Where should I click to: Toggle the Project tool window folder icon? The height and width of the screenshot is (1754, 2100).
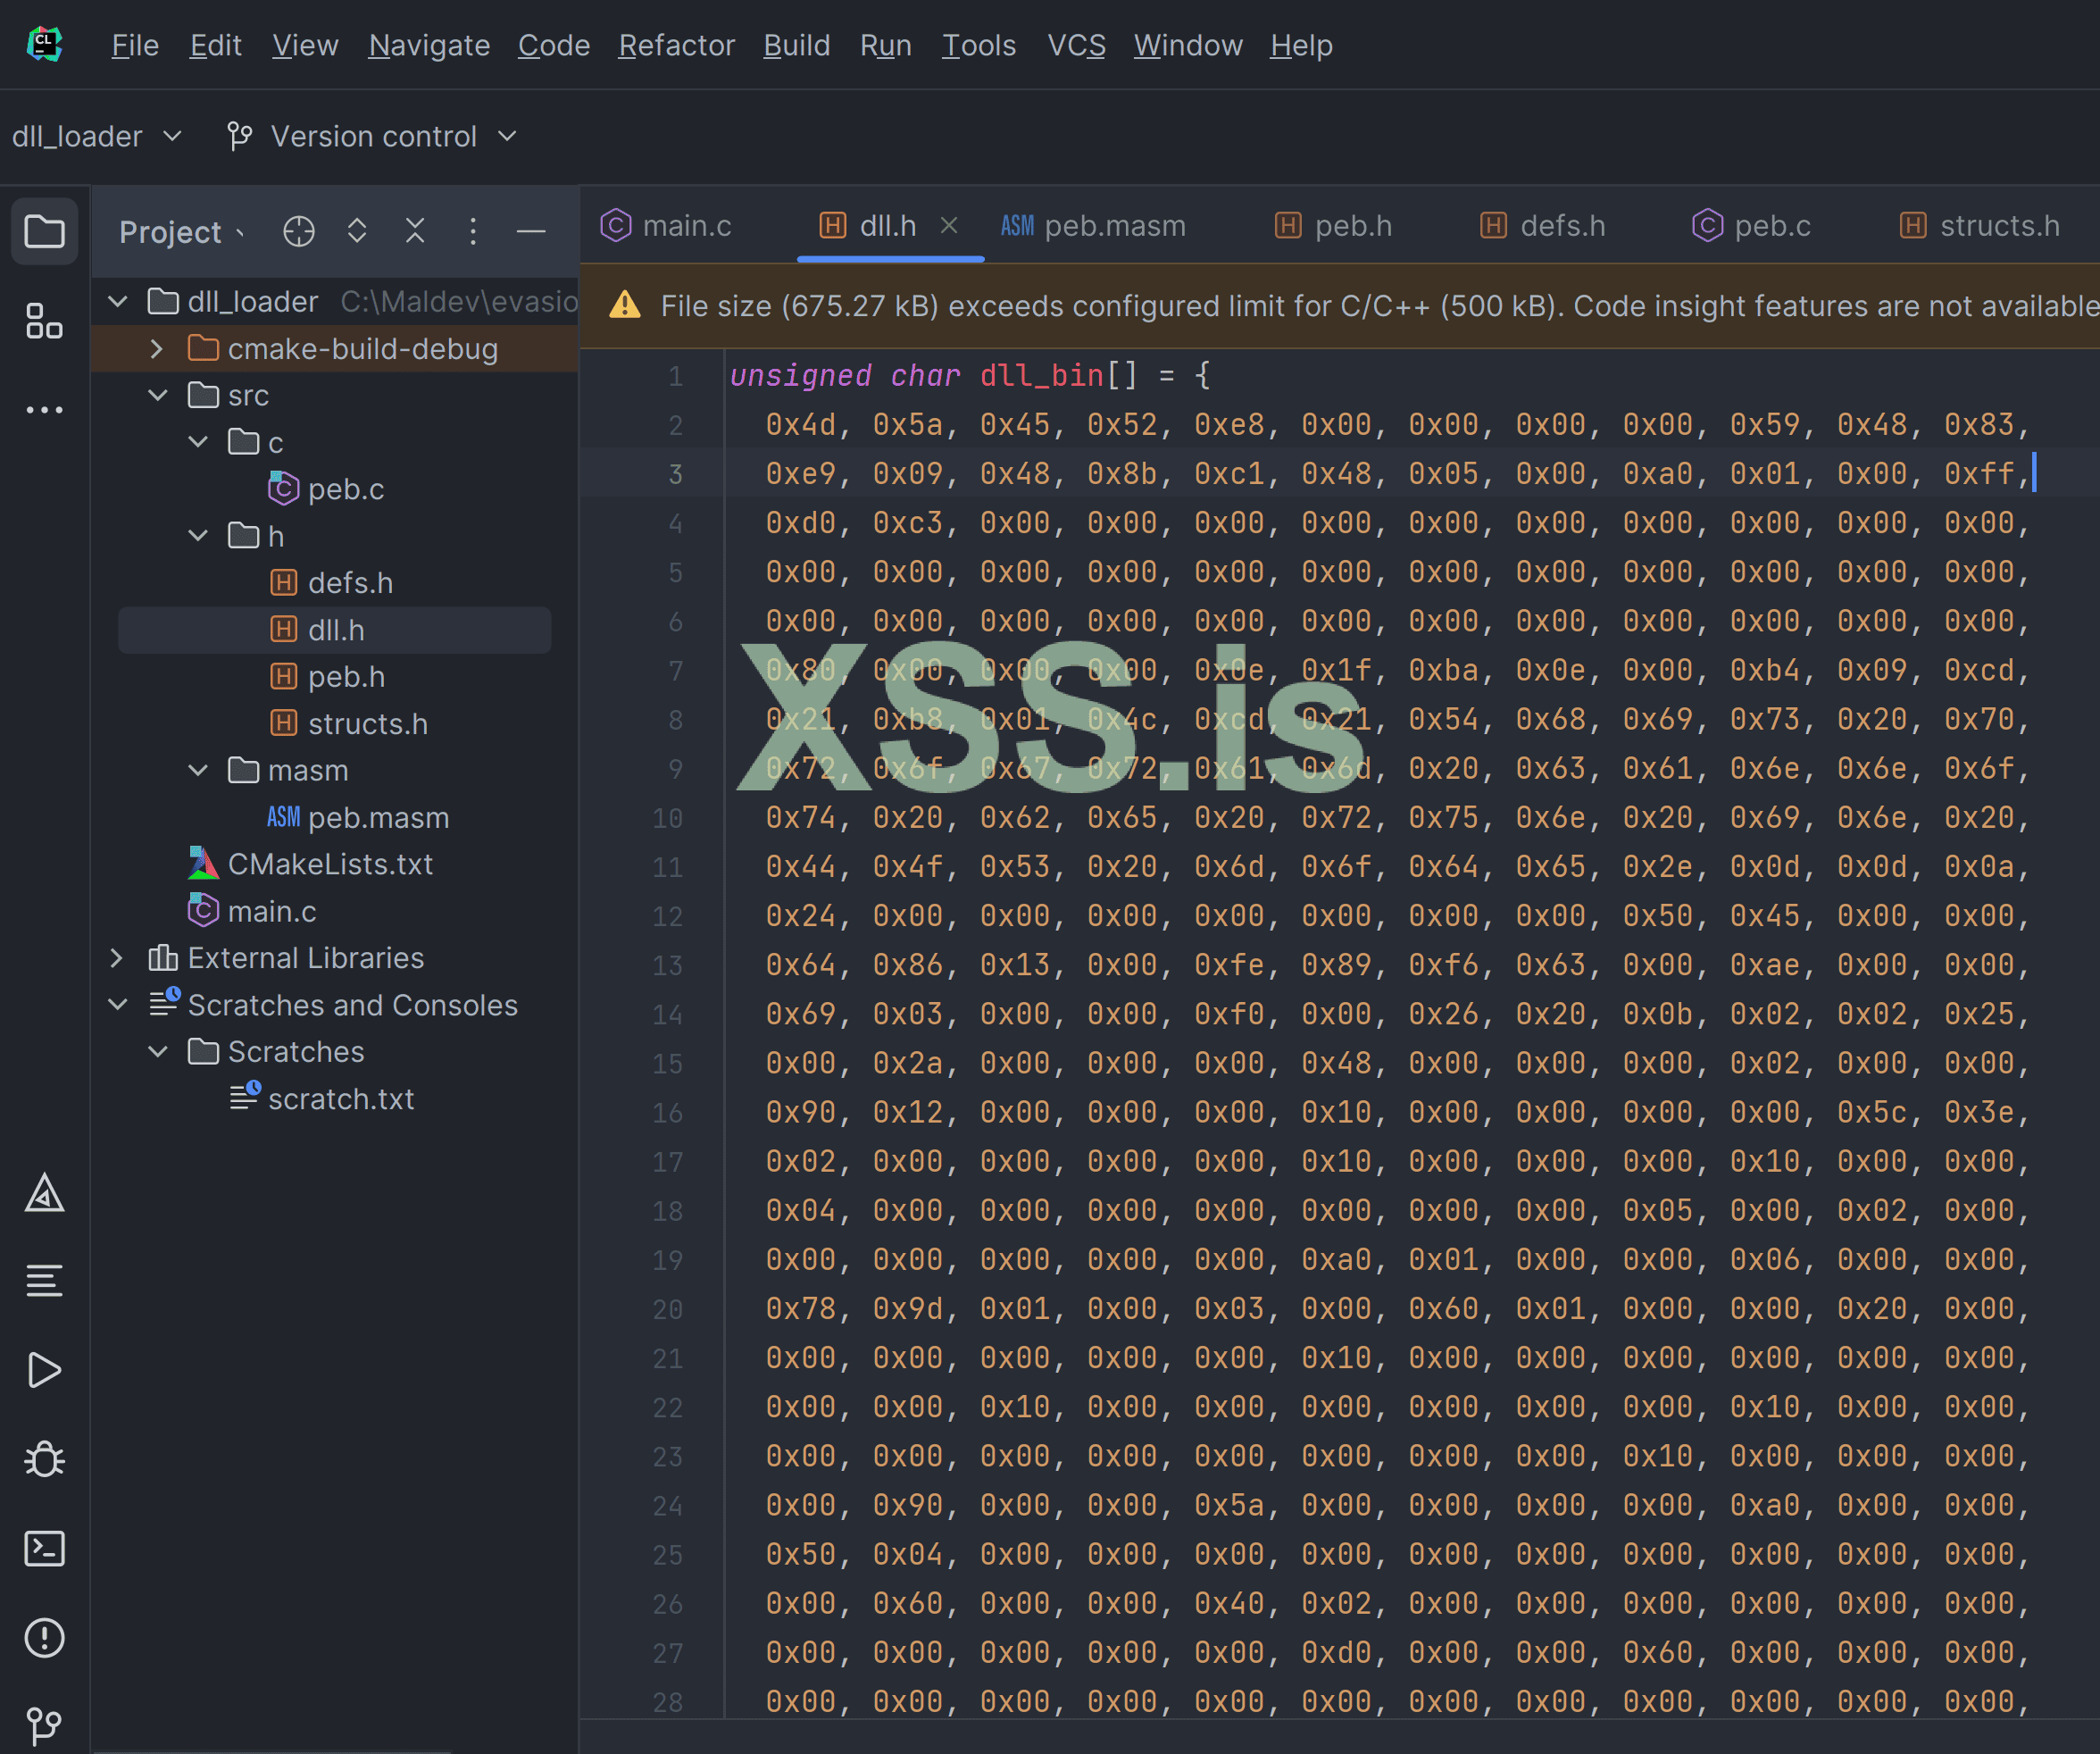click(x=44, y=232)
